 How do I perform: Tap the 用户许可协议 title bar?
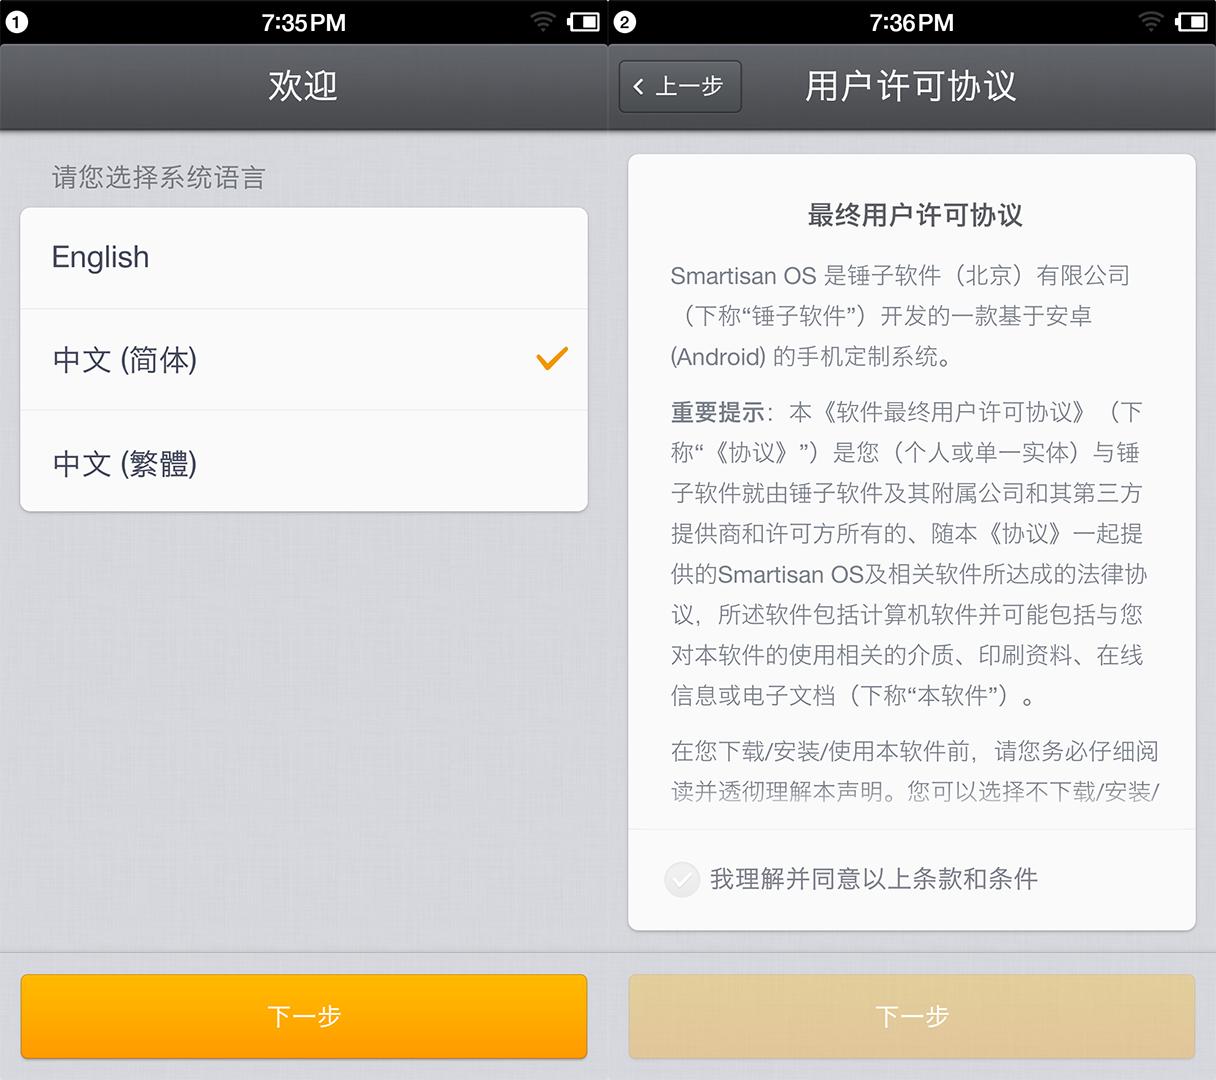pos(911,87)
